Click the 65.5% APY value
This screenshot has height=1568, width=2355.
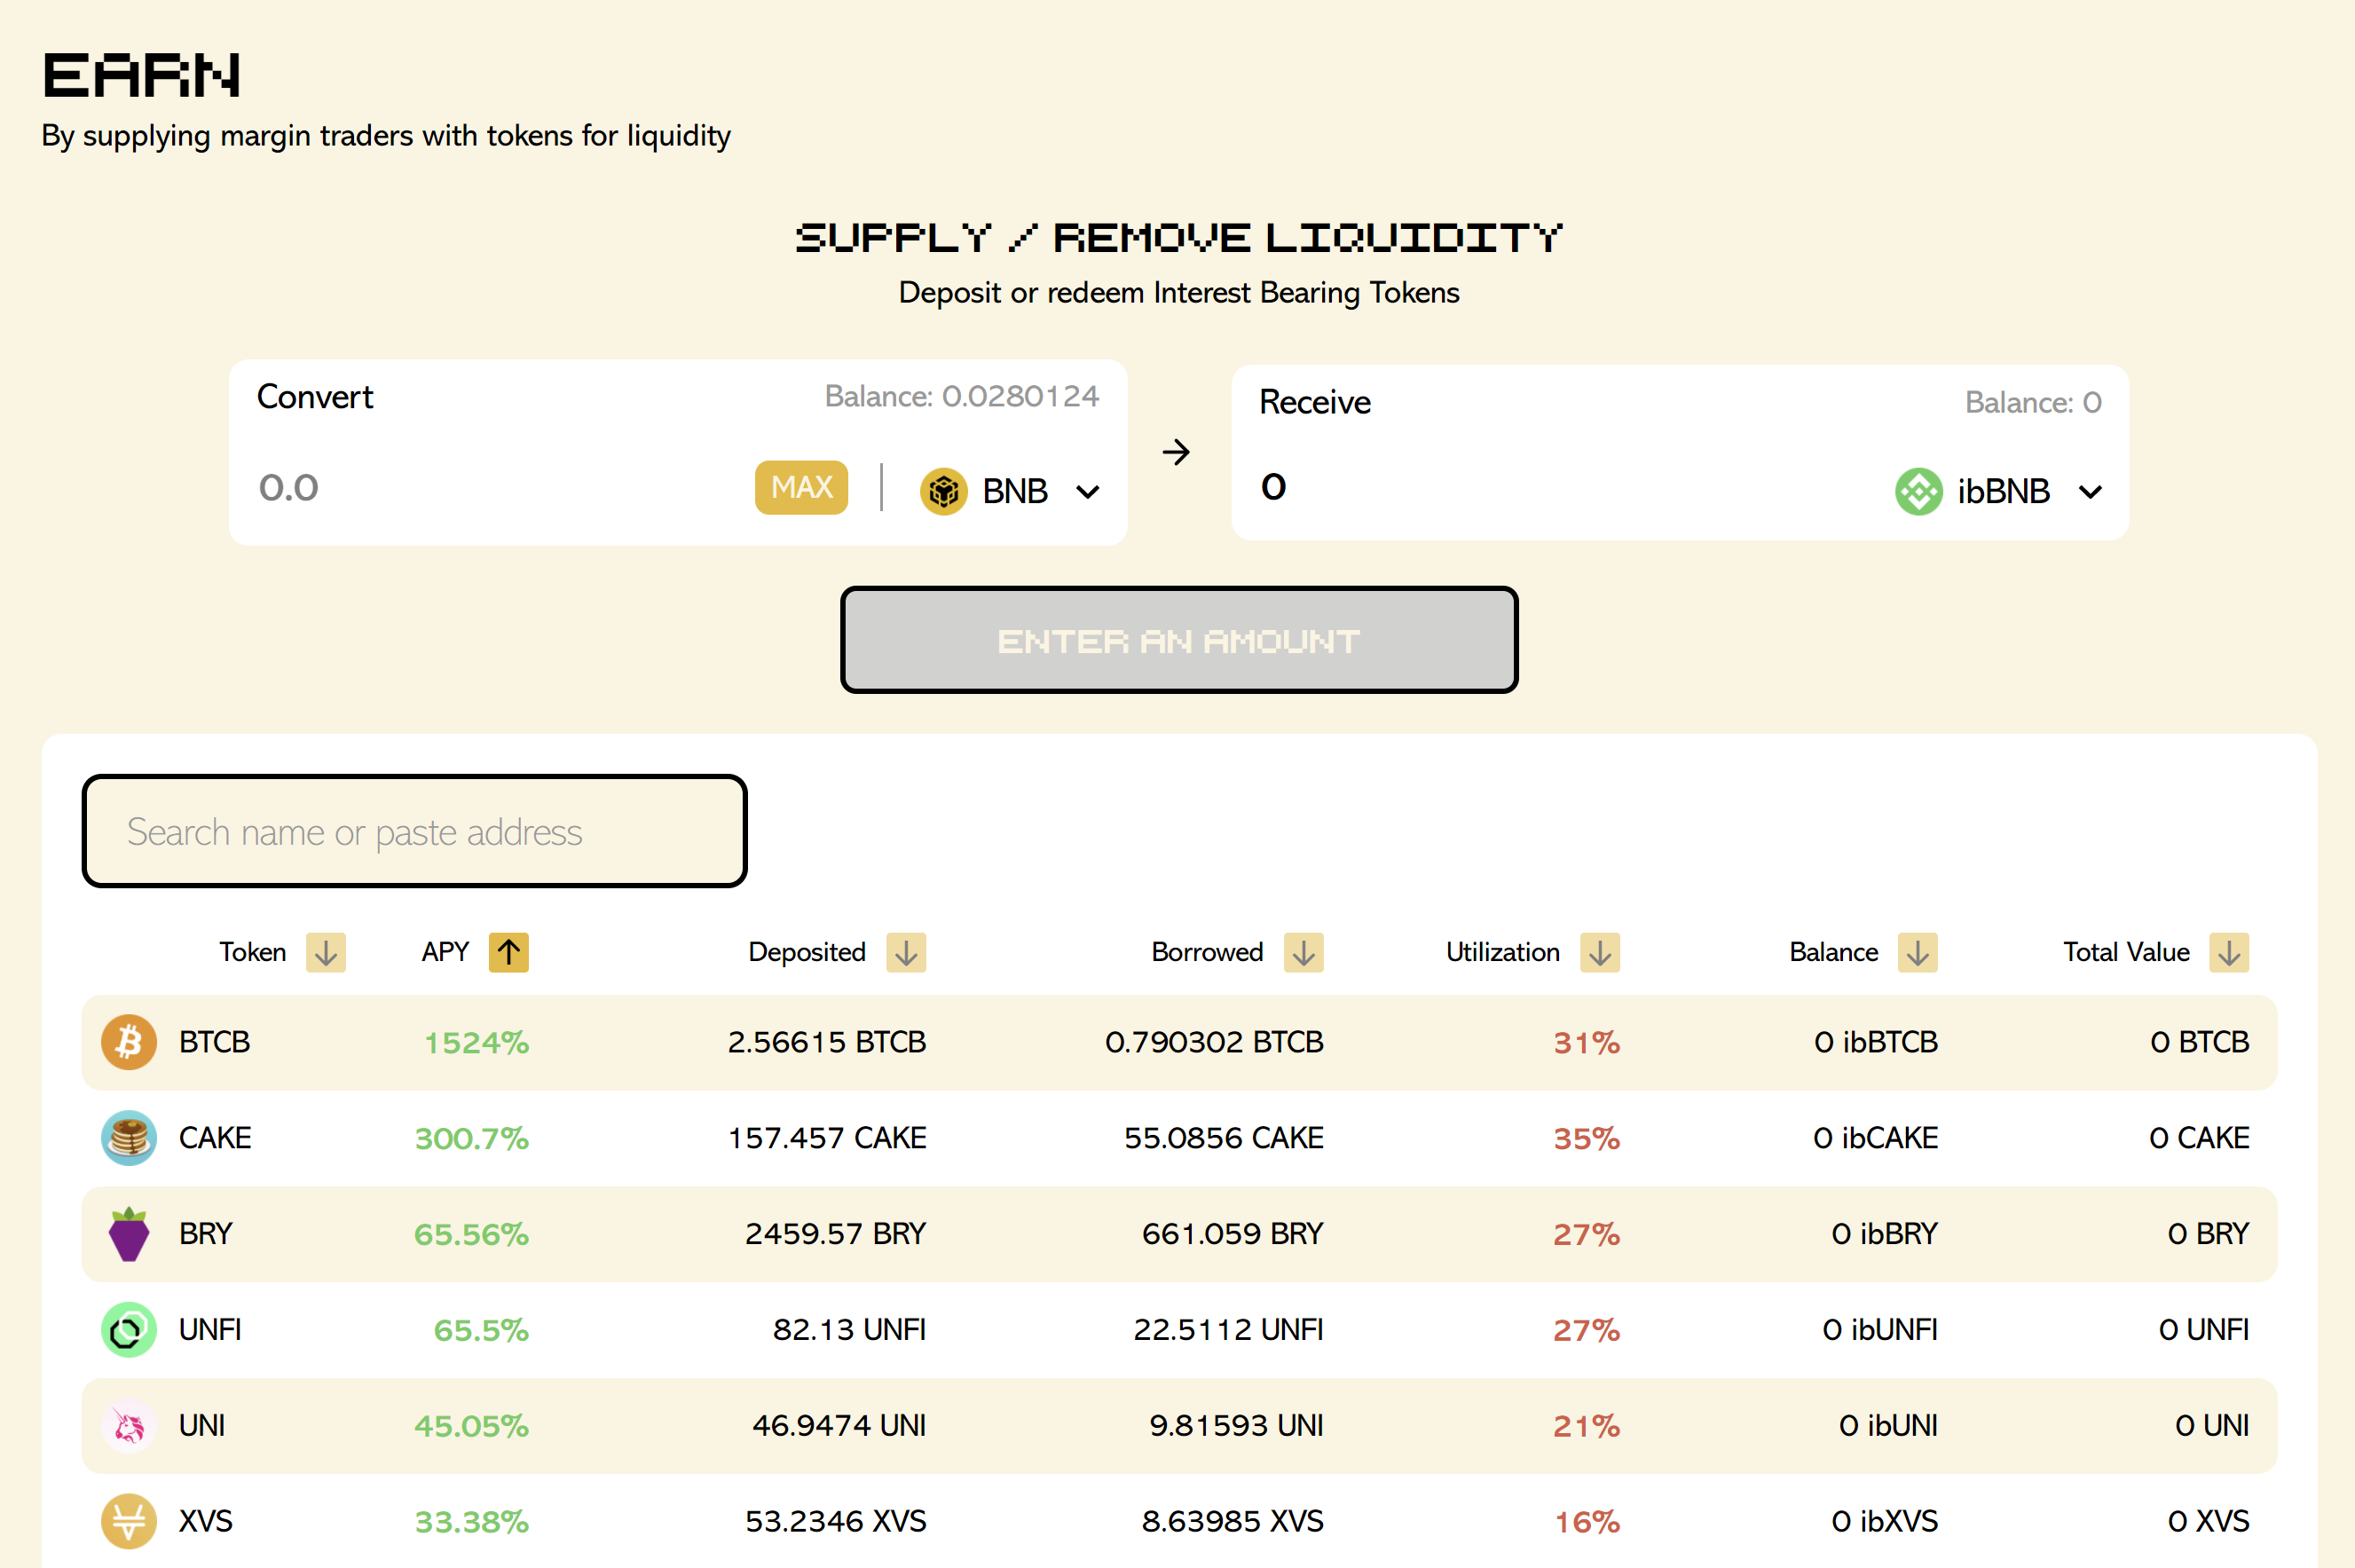pyautogui.click(x=481, y=1331)
